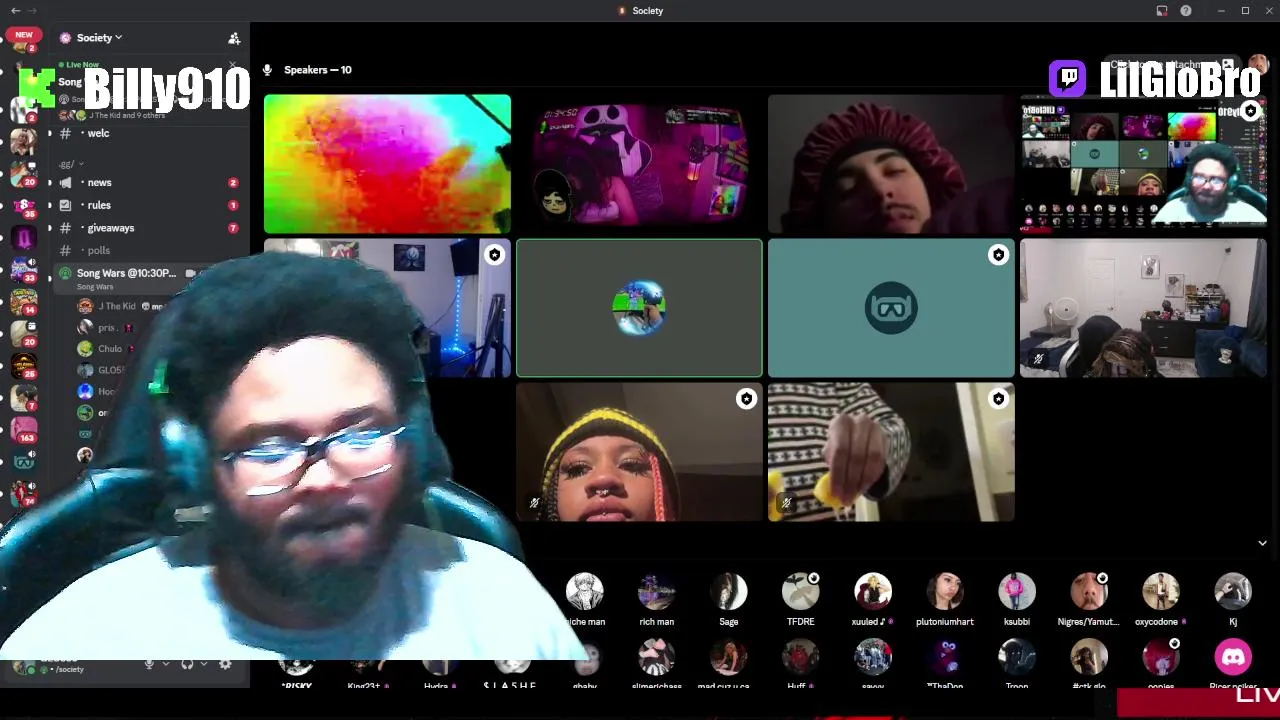
Task: Open the purple server icon without badge
Action: coord(24,238)
